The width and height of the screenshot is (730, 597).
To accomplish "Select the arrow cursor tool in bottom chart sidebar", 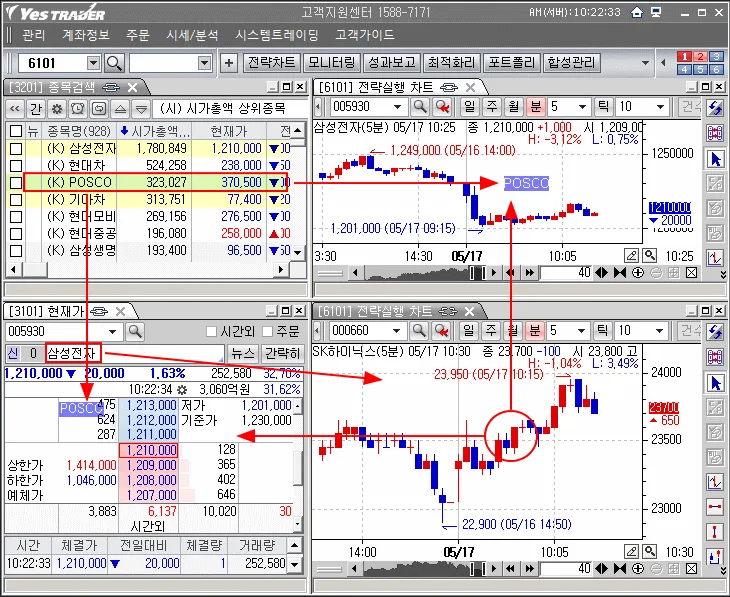I will 715,383.
